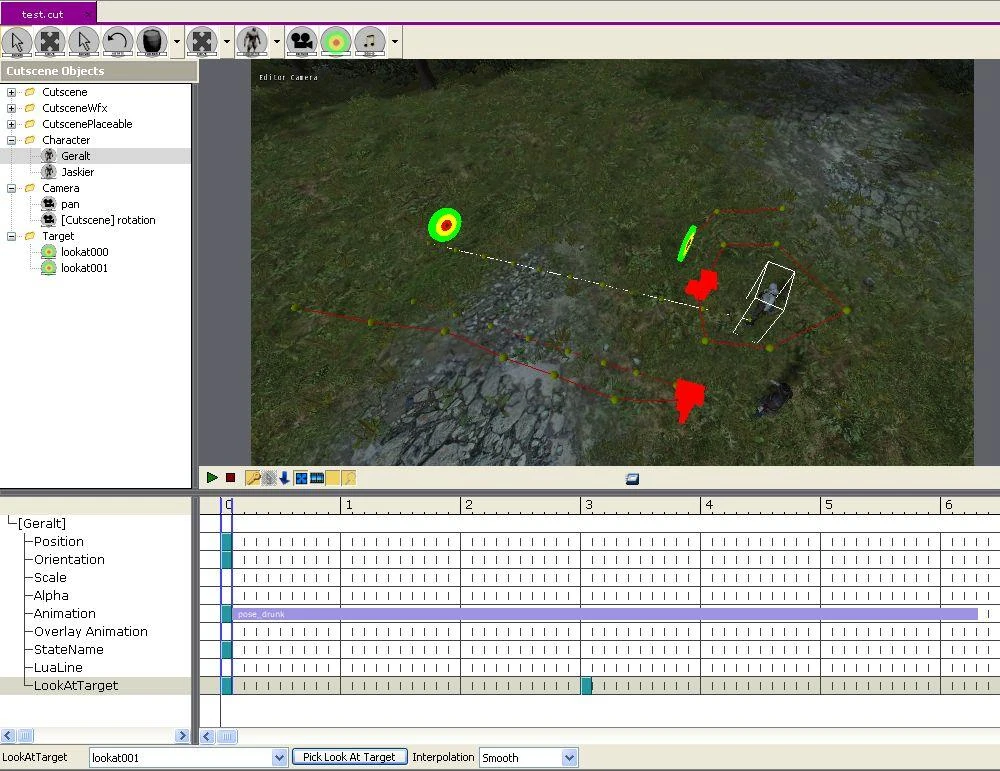The height and width of the screenshot is (771, 1000).
Task: Select the StateName keyframe at time 0
Action: coord(226,650)
